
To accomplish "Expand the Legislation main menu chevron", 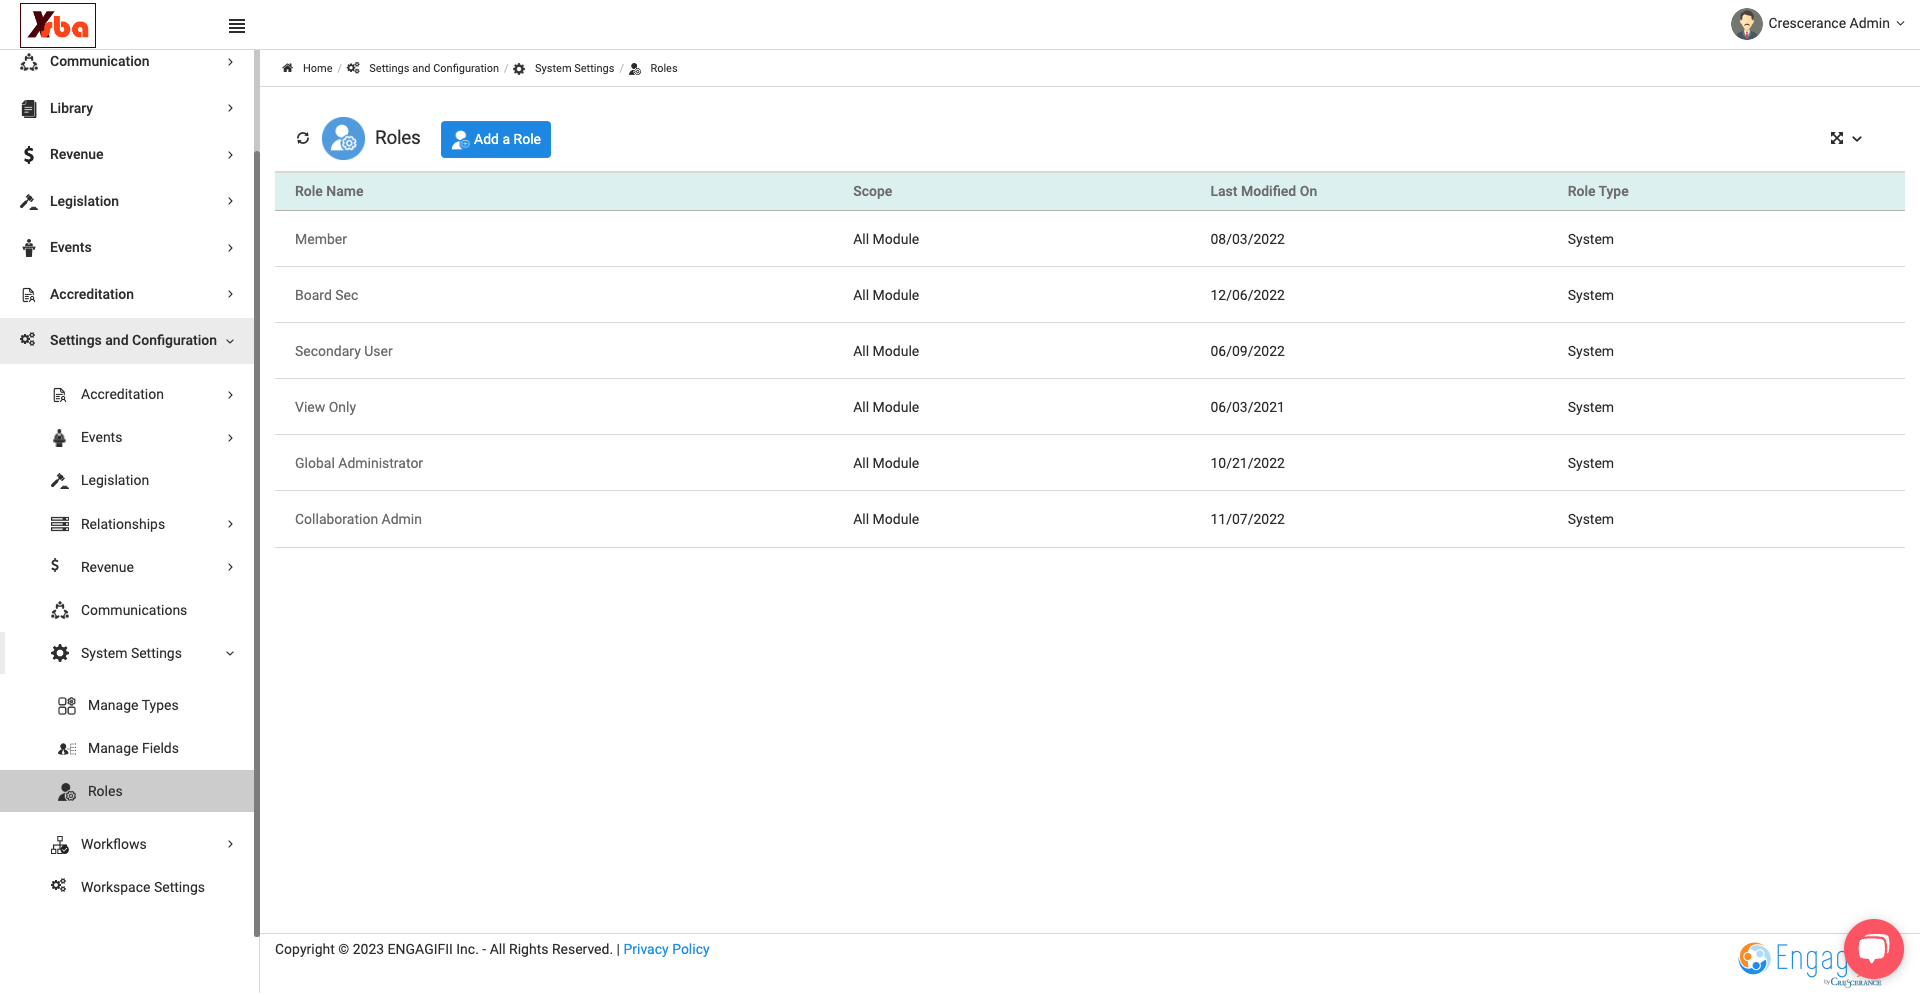I will [x=230, y=201].
